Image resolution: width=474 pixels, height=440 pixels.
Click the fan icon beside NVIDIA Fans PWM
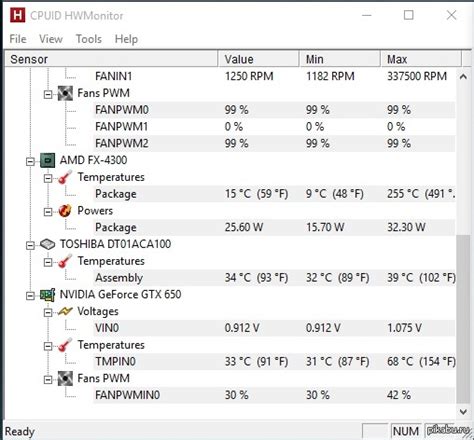coord(65,379)
